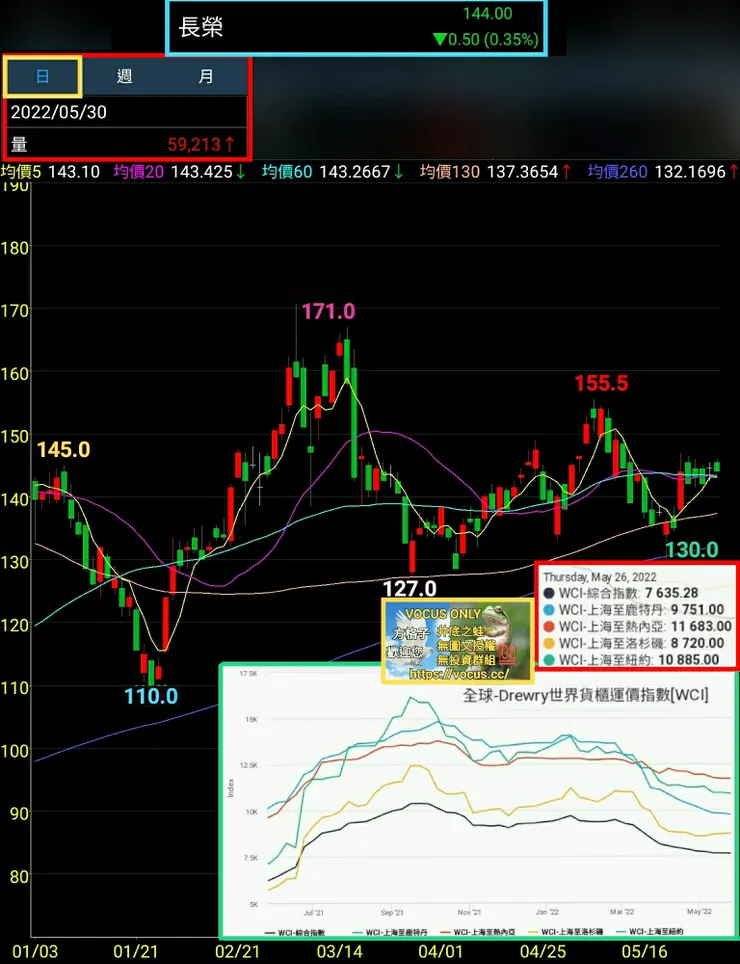Click the 均價5 moving average label
The image size is (740, 964).
click(x=22, y=172)
